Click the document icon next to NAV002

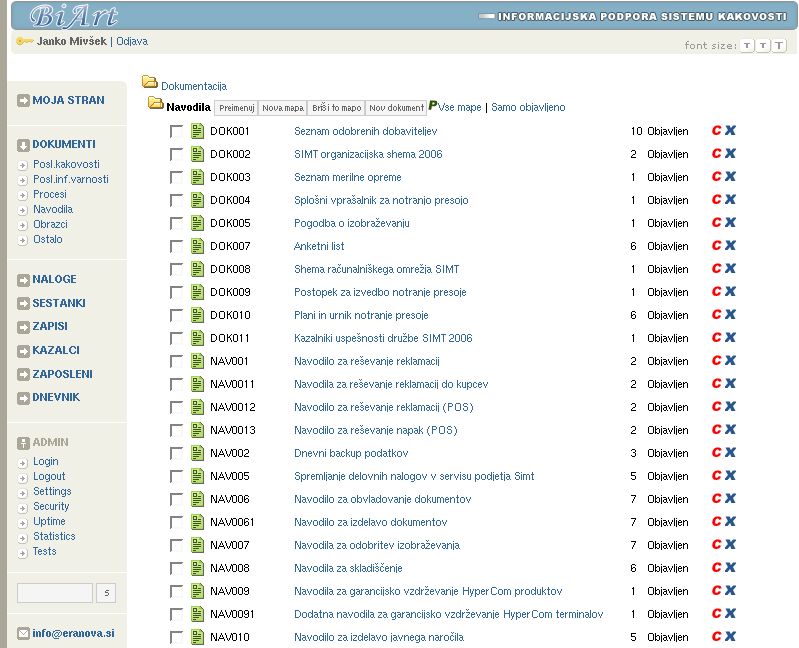[x=198, y=453]
